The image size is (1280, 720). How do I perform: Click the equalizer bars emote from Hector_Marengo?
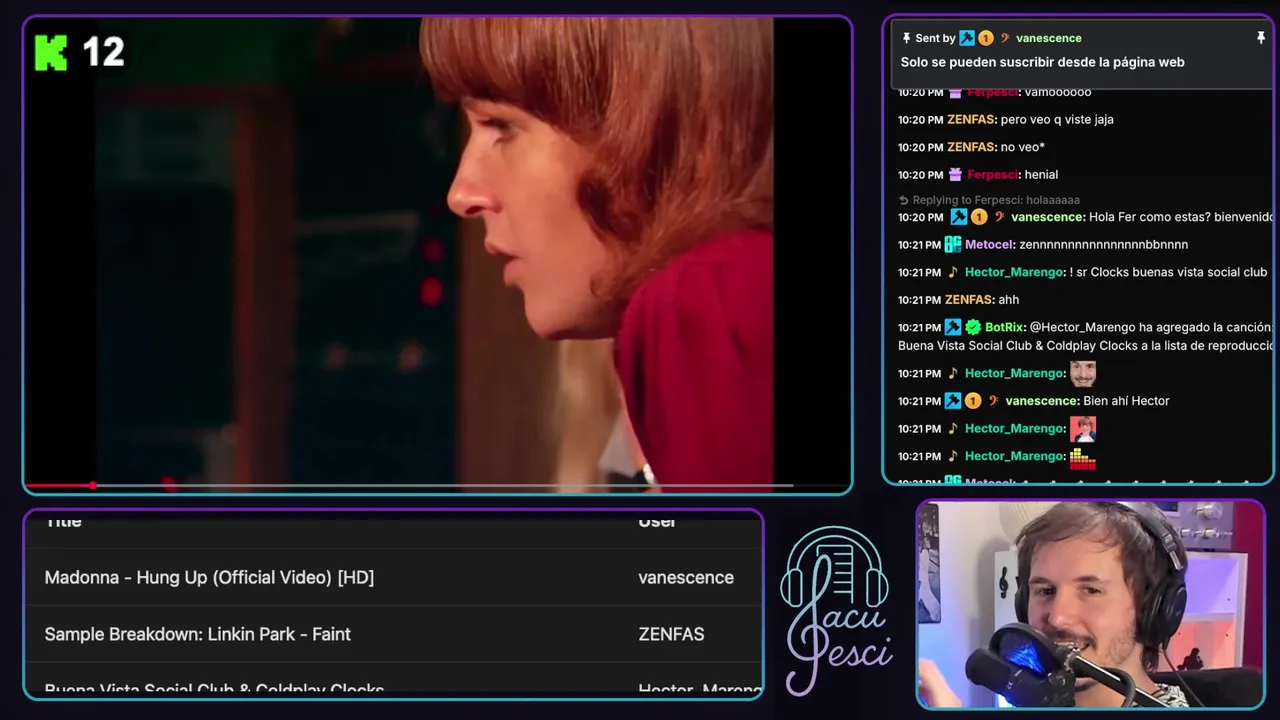click(1083, 457)
